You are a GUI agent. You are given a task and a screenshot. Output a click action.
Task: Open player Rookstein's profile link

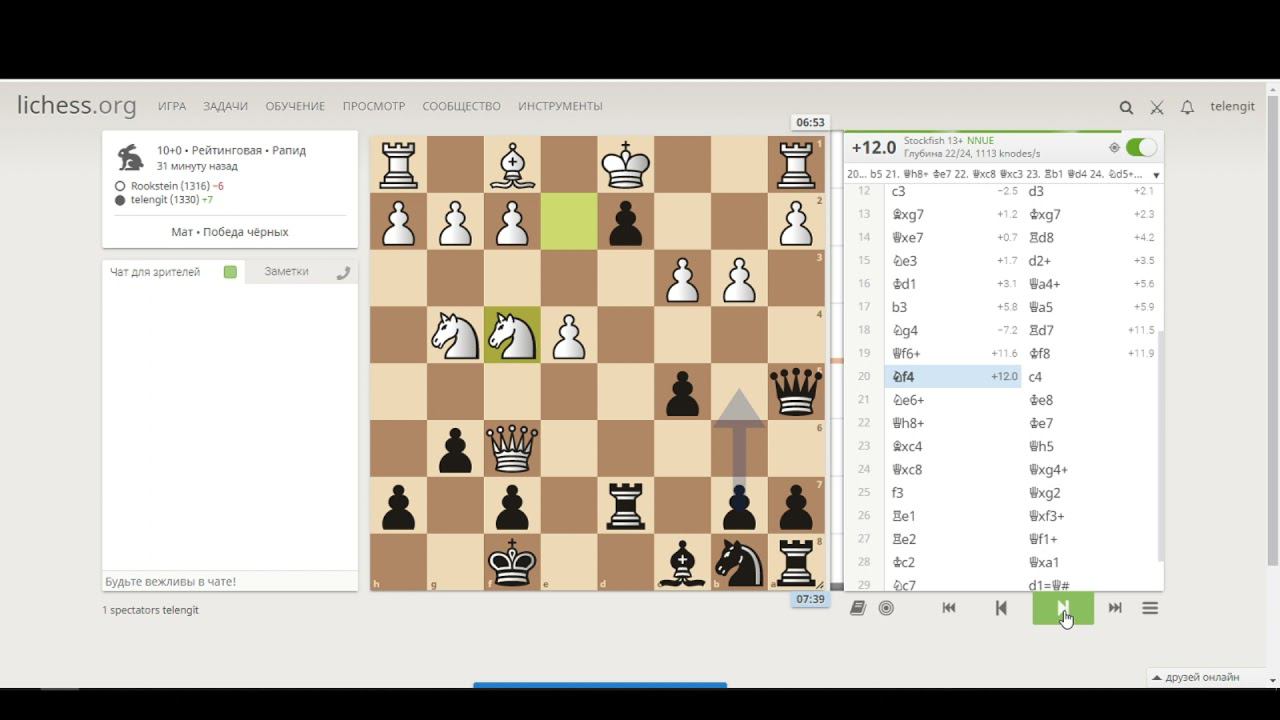168,186
